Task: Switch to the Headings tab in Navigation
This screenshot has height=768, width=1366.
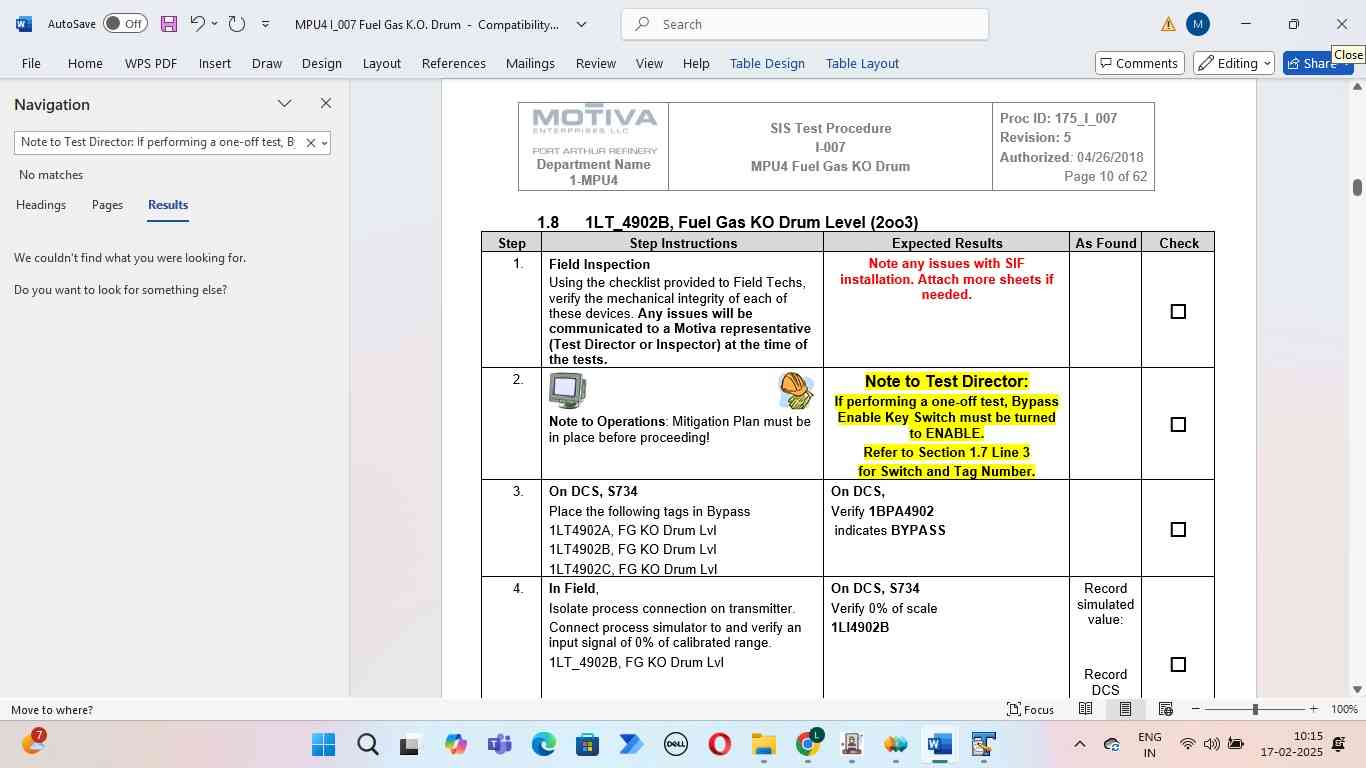Action: (x=41, y=205)
